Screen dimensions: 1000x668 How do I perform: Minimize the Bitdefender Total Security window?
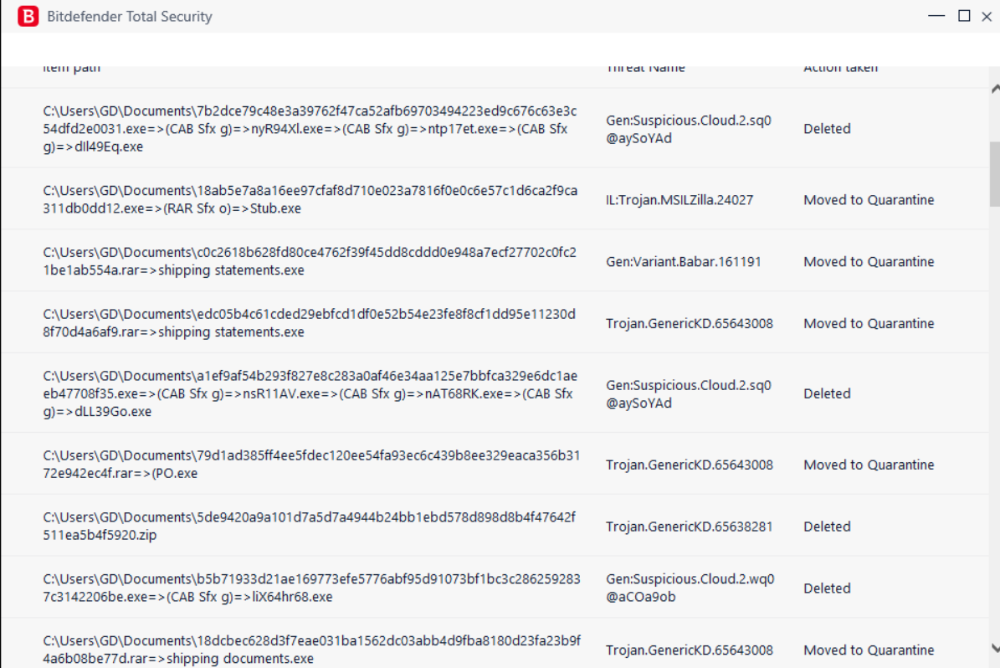(936, 16)
